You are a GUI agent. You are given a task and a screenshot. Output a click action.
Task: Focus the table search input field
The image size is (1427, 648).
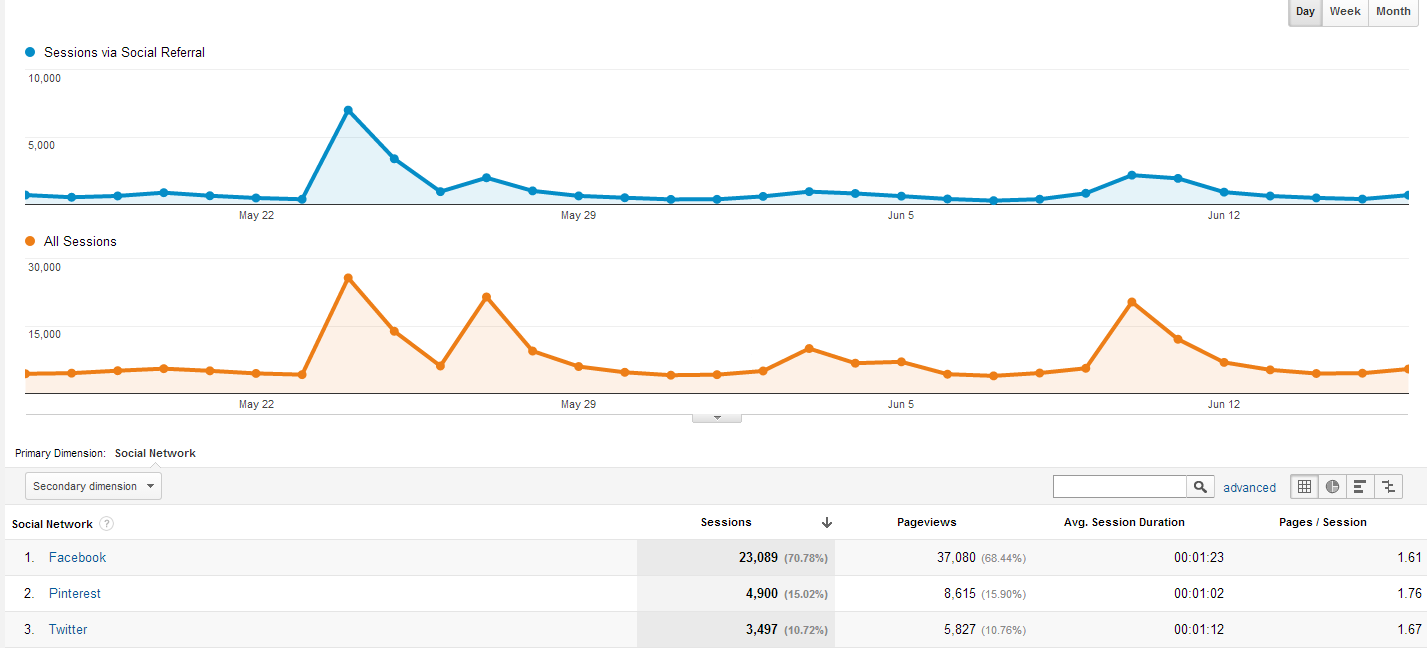click(1119, 487)
